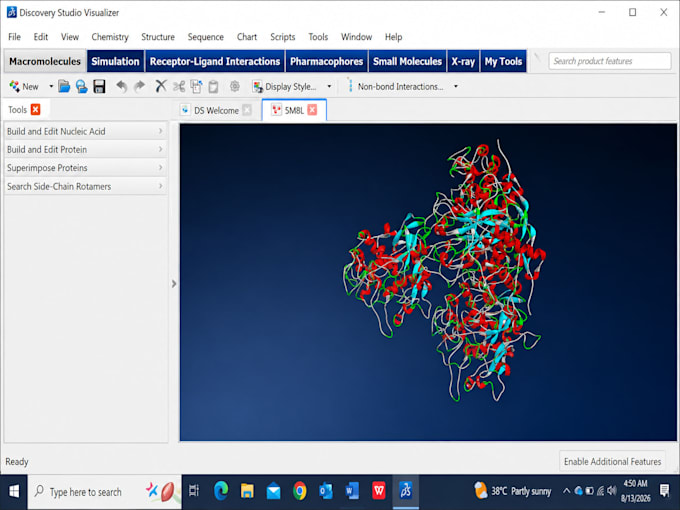The height and width of the screenshot is (510, 680).
Task: Open the Tools menu in menu bar
Action: tap(318, 37)
